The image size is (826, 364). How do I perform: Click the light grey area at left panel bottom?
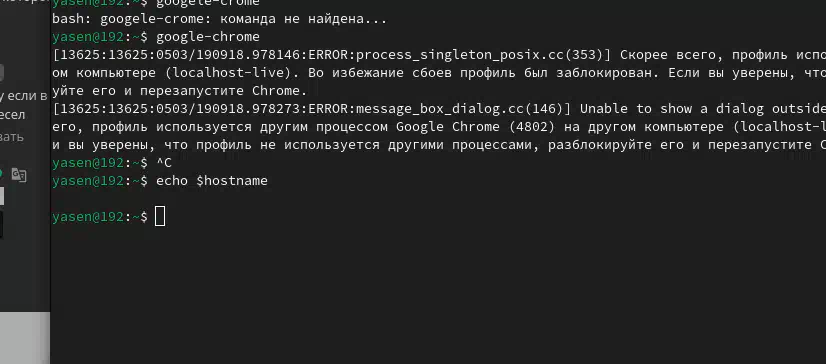(25, 337)
